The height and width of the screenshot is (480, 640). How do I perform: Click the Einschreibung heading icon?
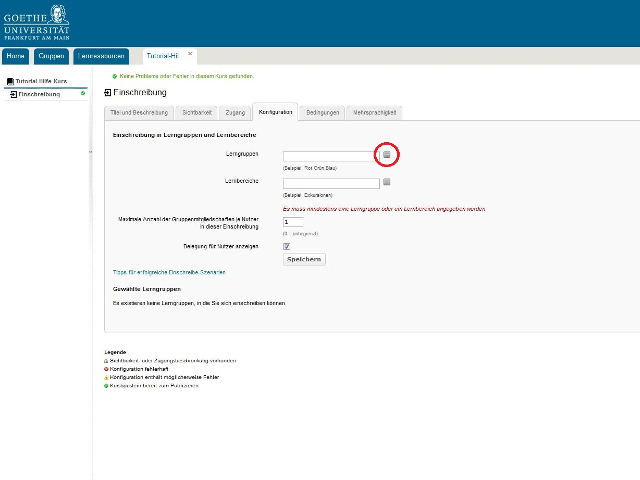pyautogui.click(x=108, y=93)
